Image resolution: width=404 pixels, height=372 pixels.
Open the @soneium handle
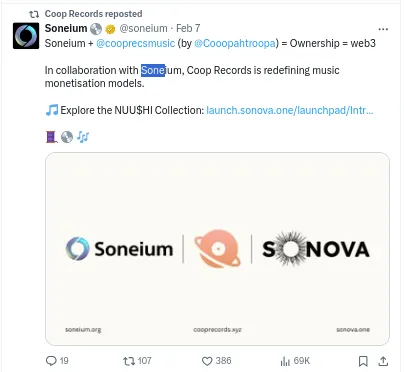tap(143, 29)
